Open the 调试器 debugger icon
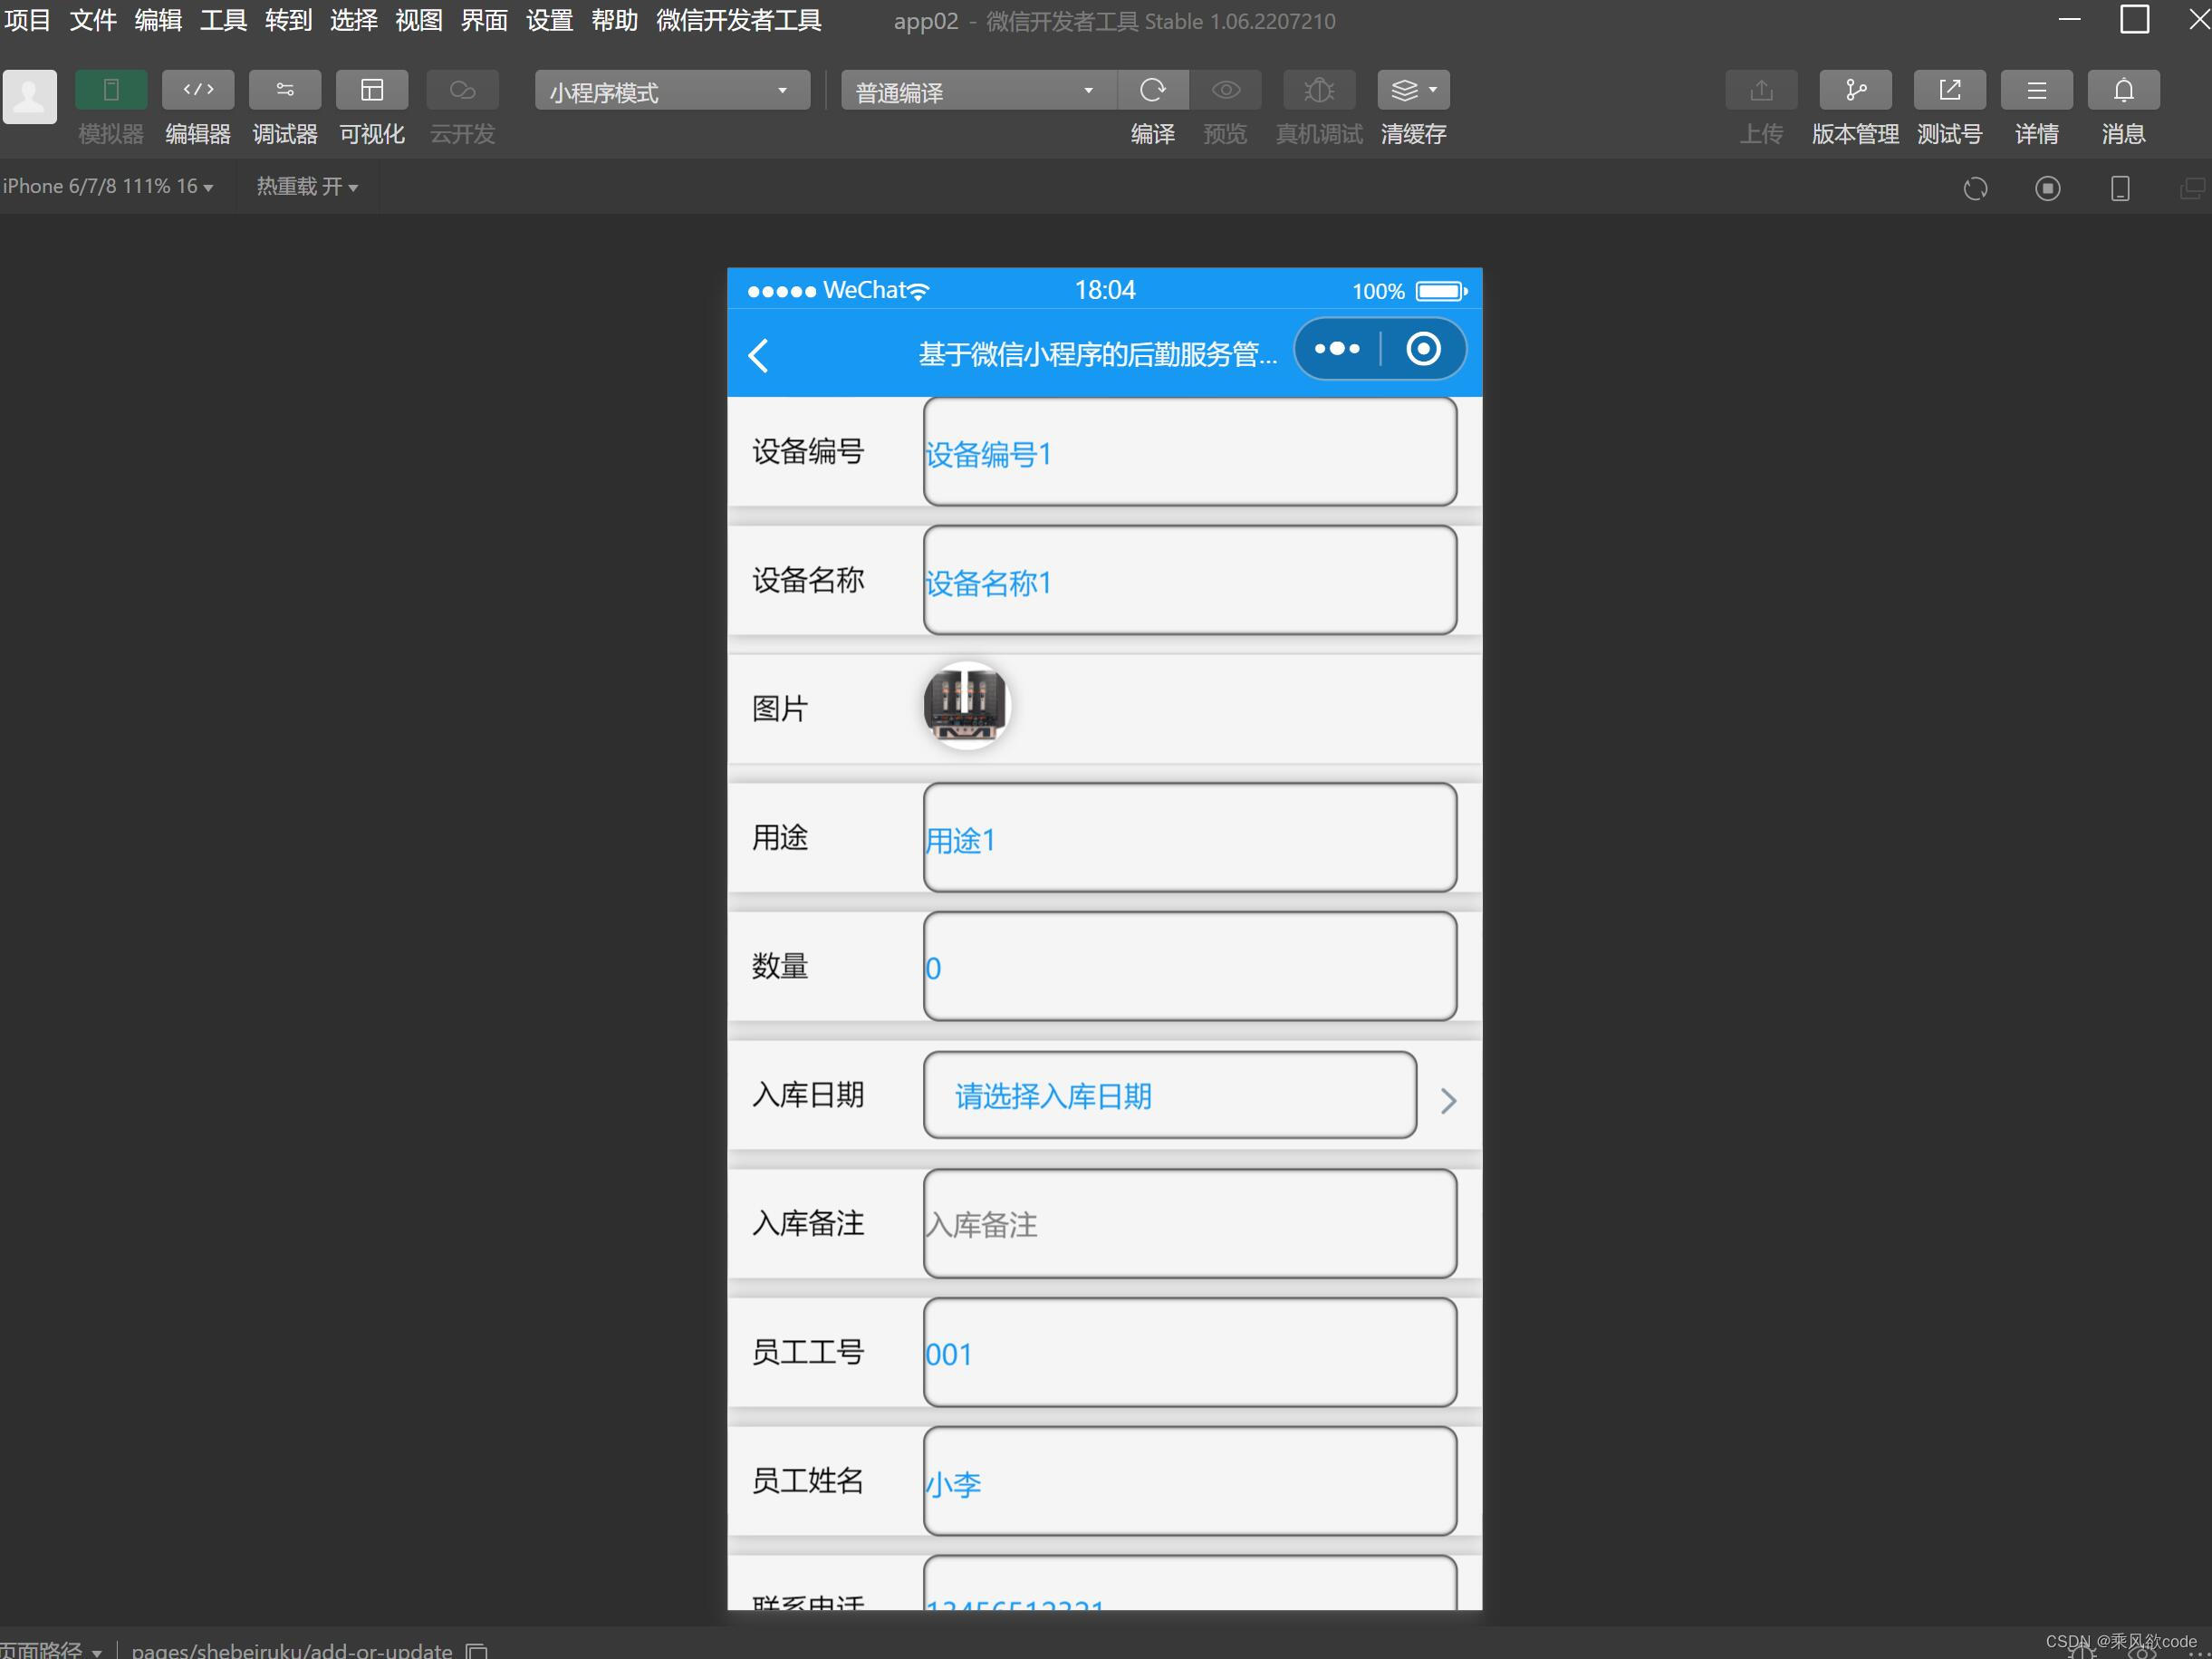 pos(284,89)
